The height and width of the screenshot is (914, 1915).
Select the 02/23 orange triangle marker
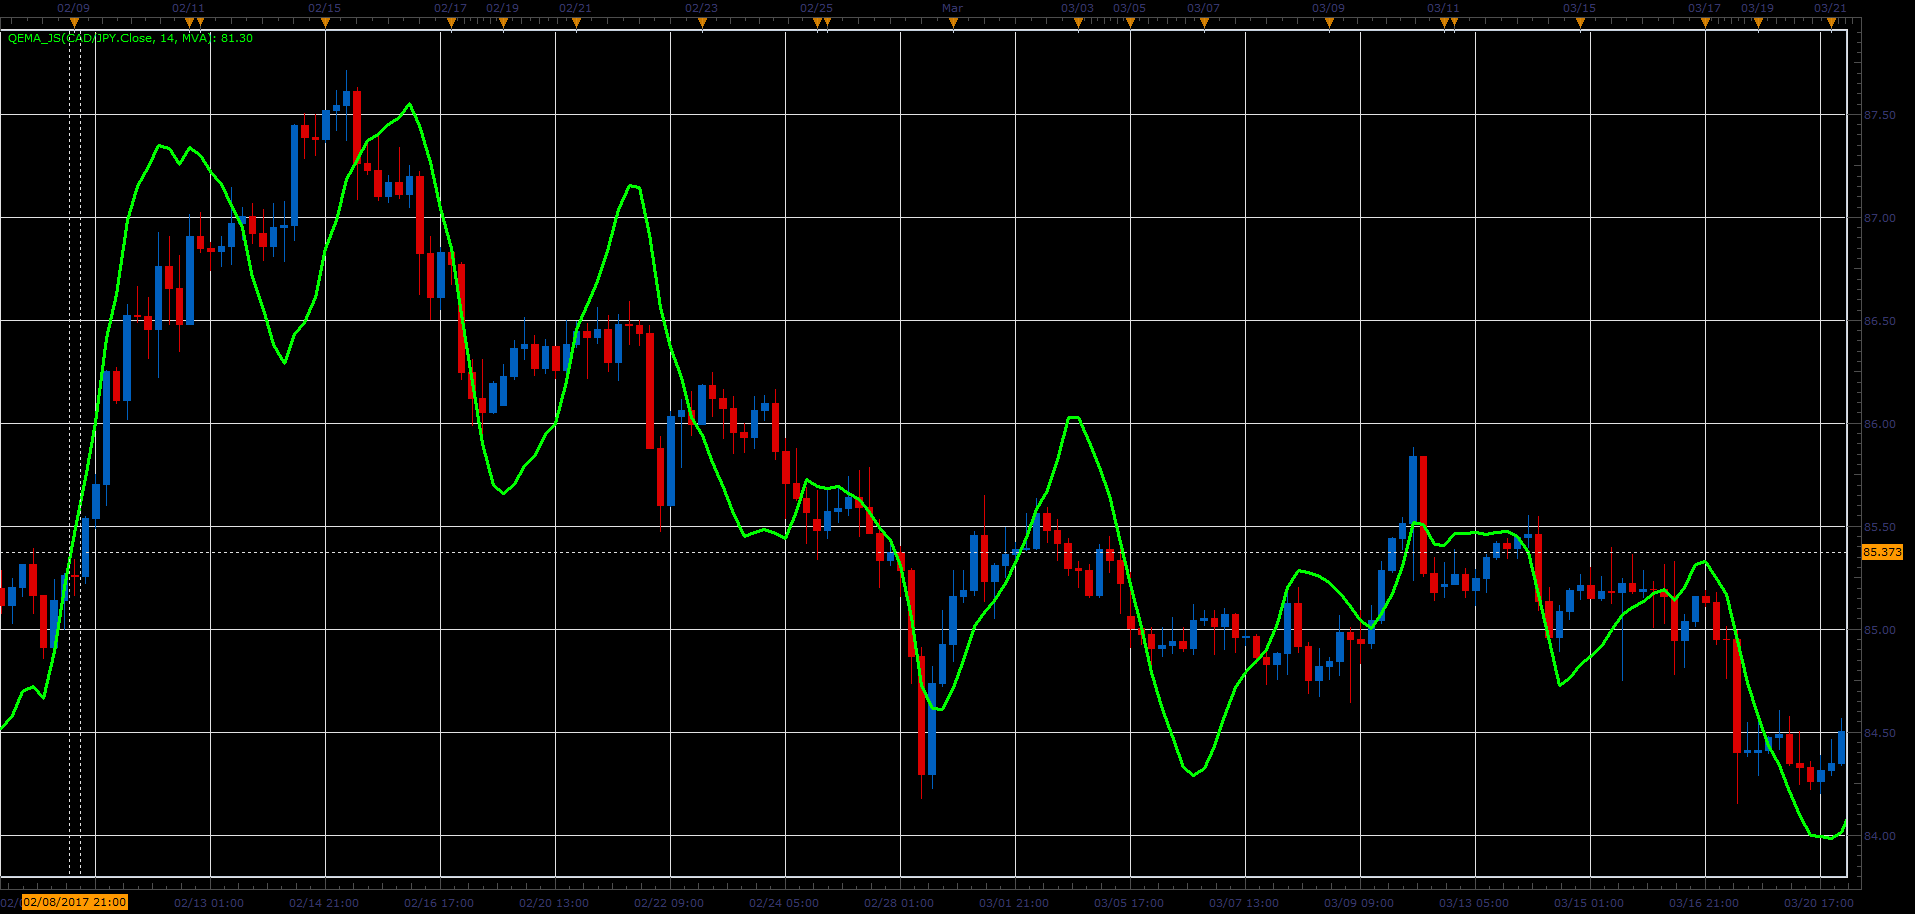coord(702,22)
